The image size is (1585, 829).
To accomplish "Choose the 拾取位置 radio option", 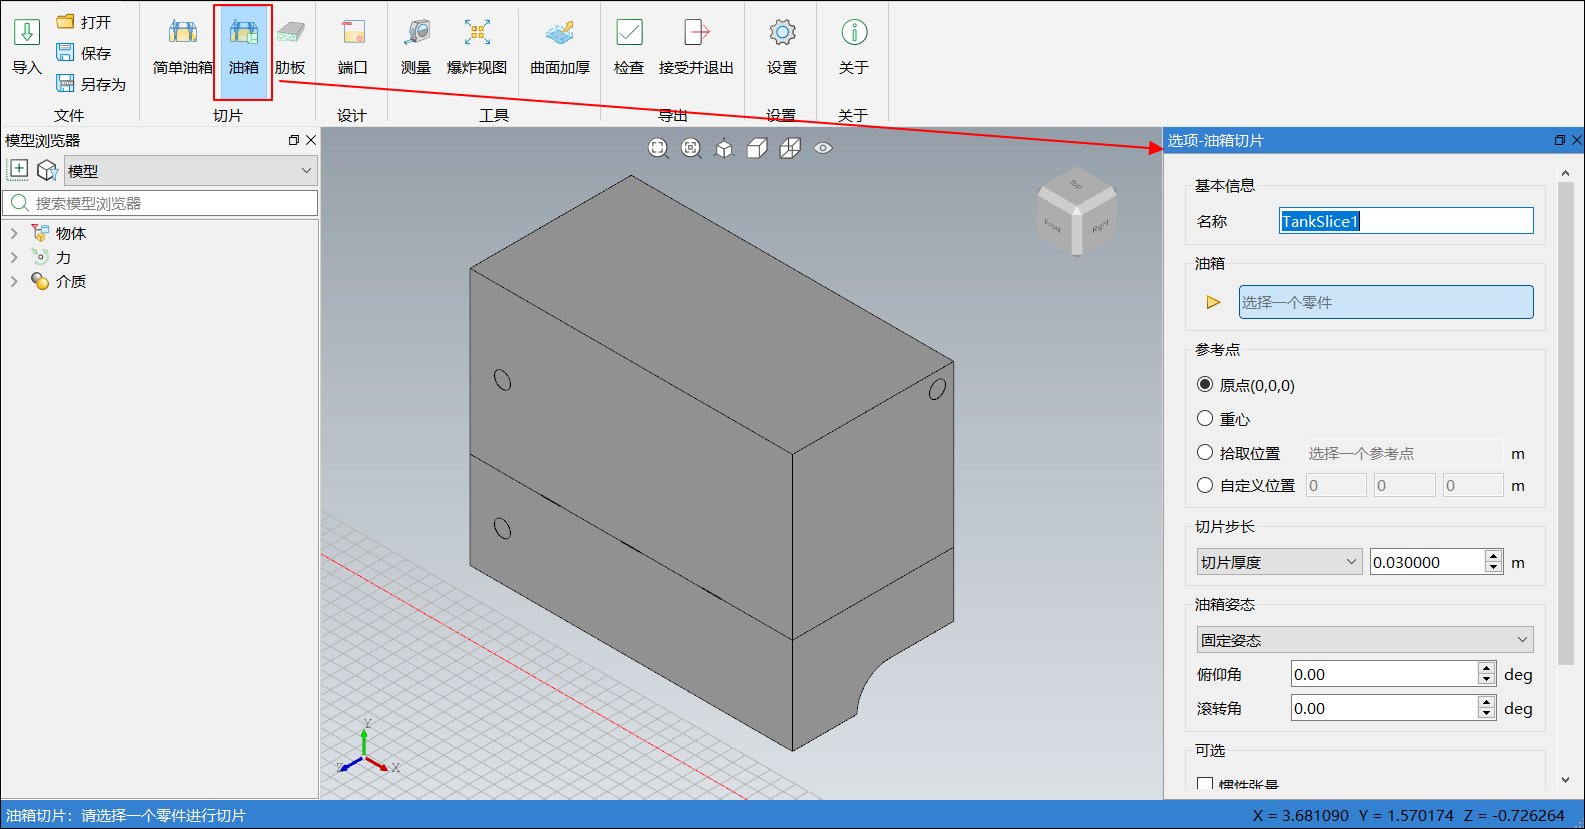I will click(1205, 452).
